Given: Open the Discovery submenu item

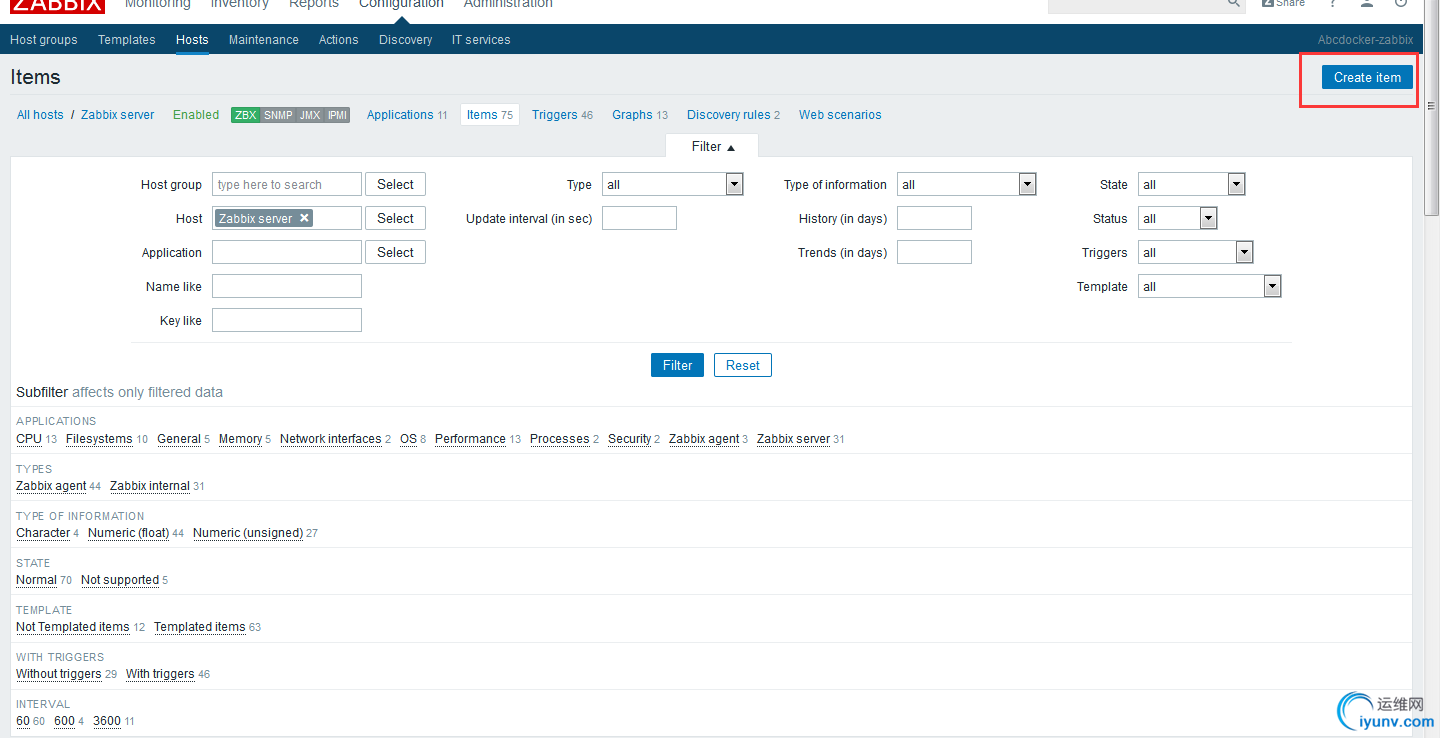Looking at the screenshot, I should click(x=406, y=40).
